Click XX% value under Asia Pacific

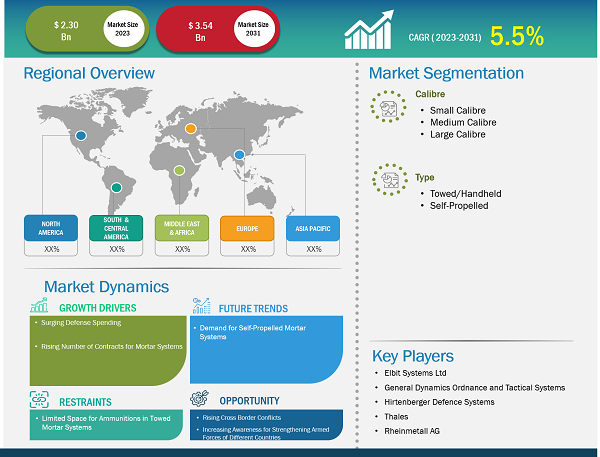coord(314,249)
